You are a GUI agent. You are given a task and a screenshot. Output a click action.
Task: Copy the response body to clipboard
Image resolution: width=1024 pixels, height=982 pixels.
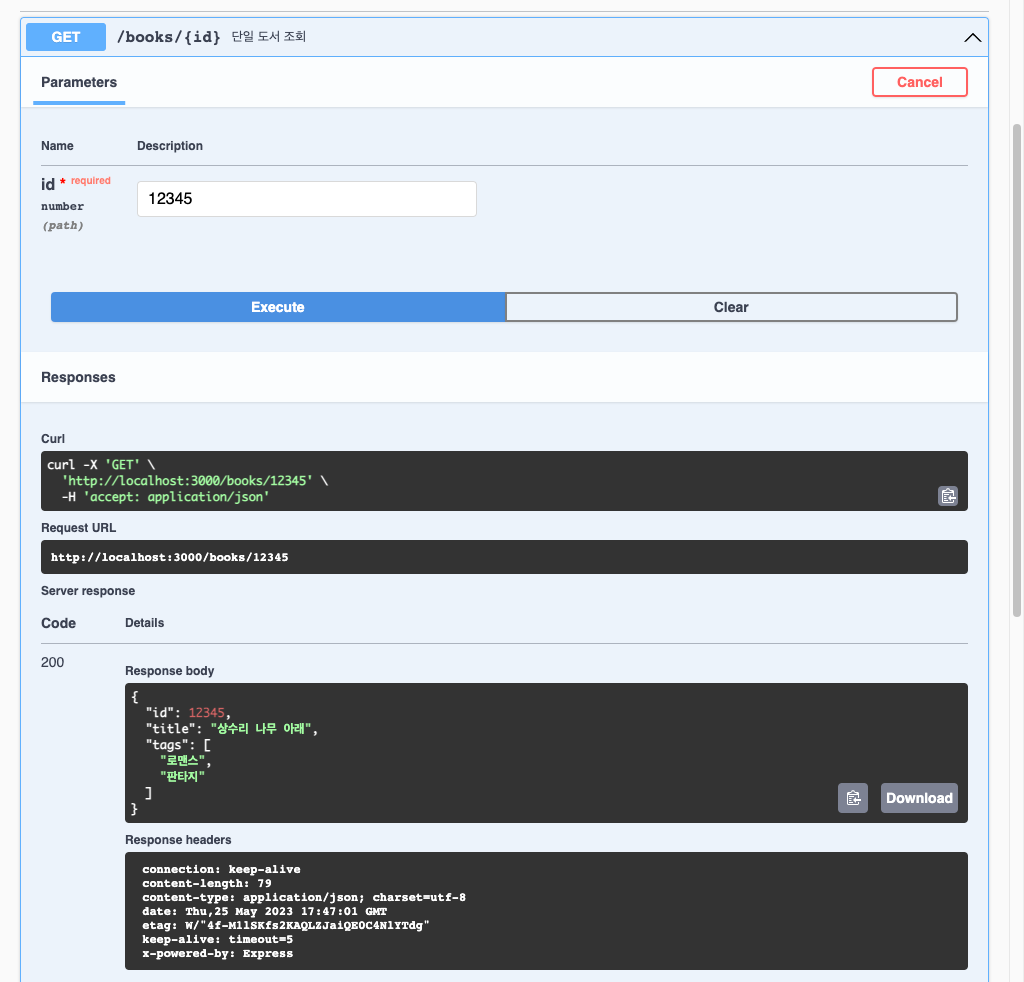(852, 798)
